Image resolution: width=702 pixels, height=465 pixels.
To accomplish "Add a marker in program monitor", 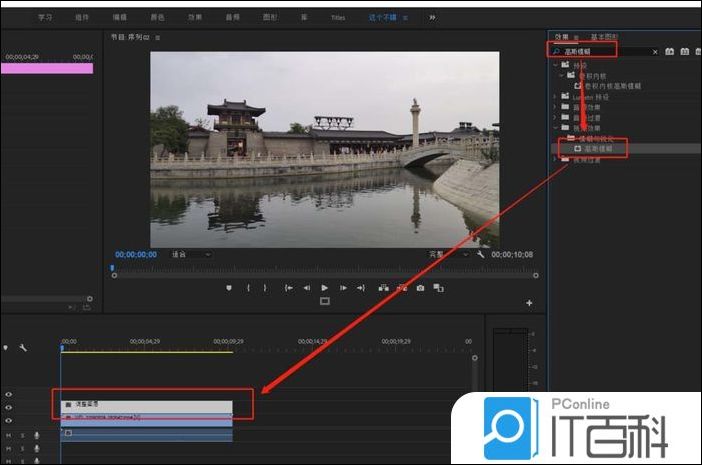I will coord(229,288).
